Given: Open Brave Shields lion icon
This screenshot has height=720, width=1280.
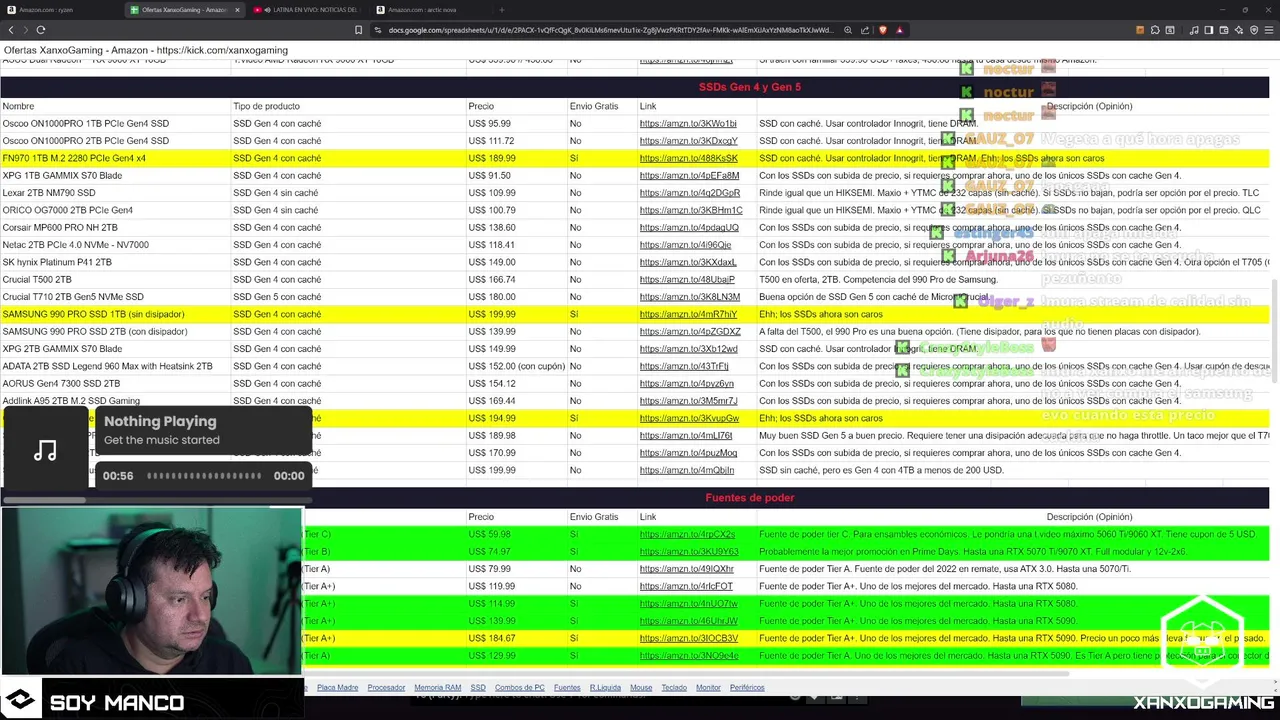Looking at the screenshot, I should [883, 30].
